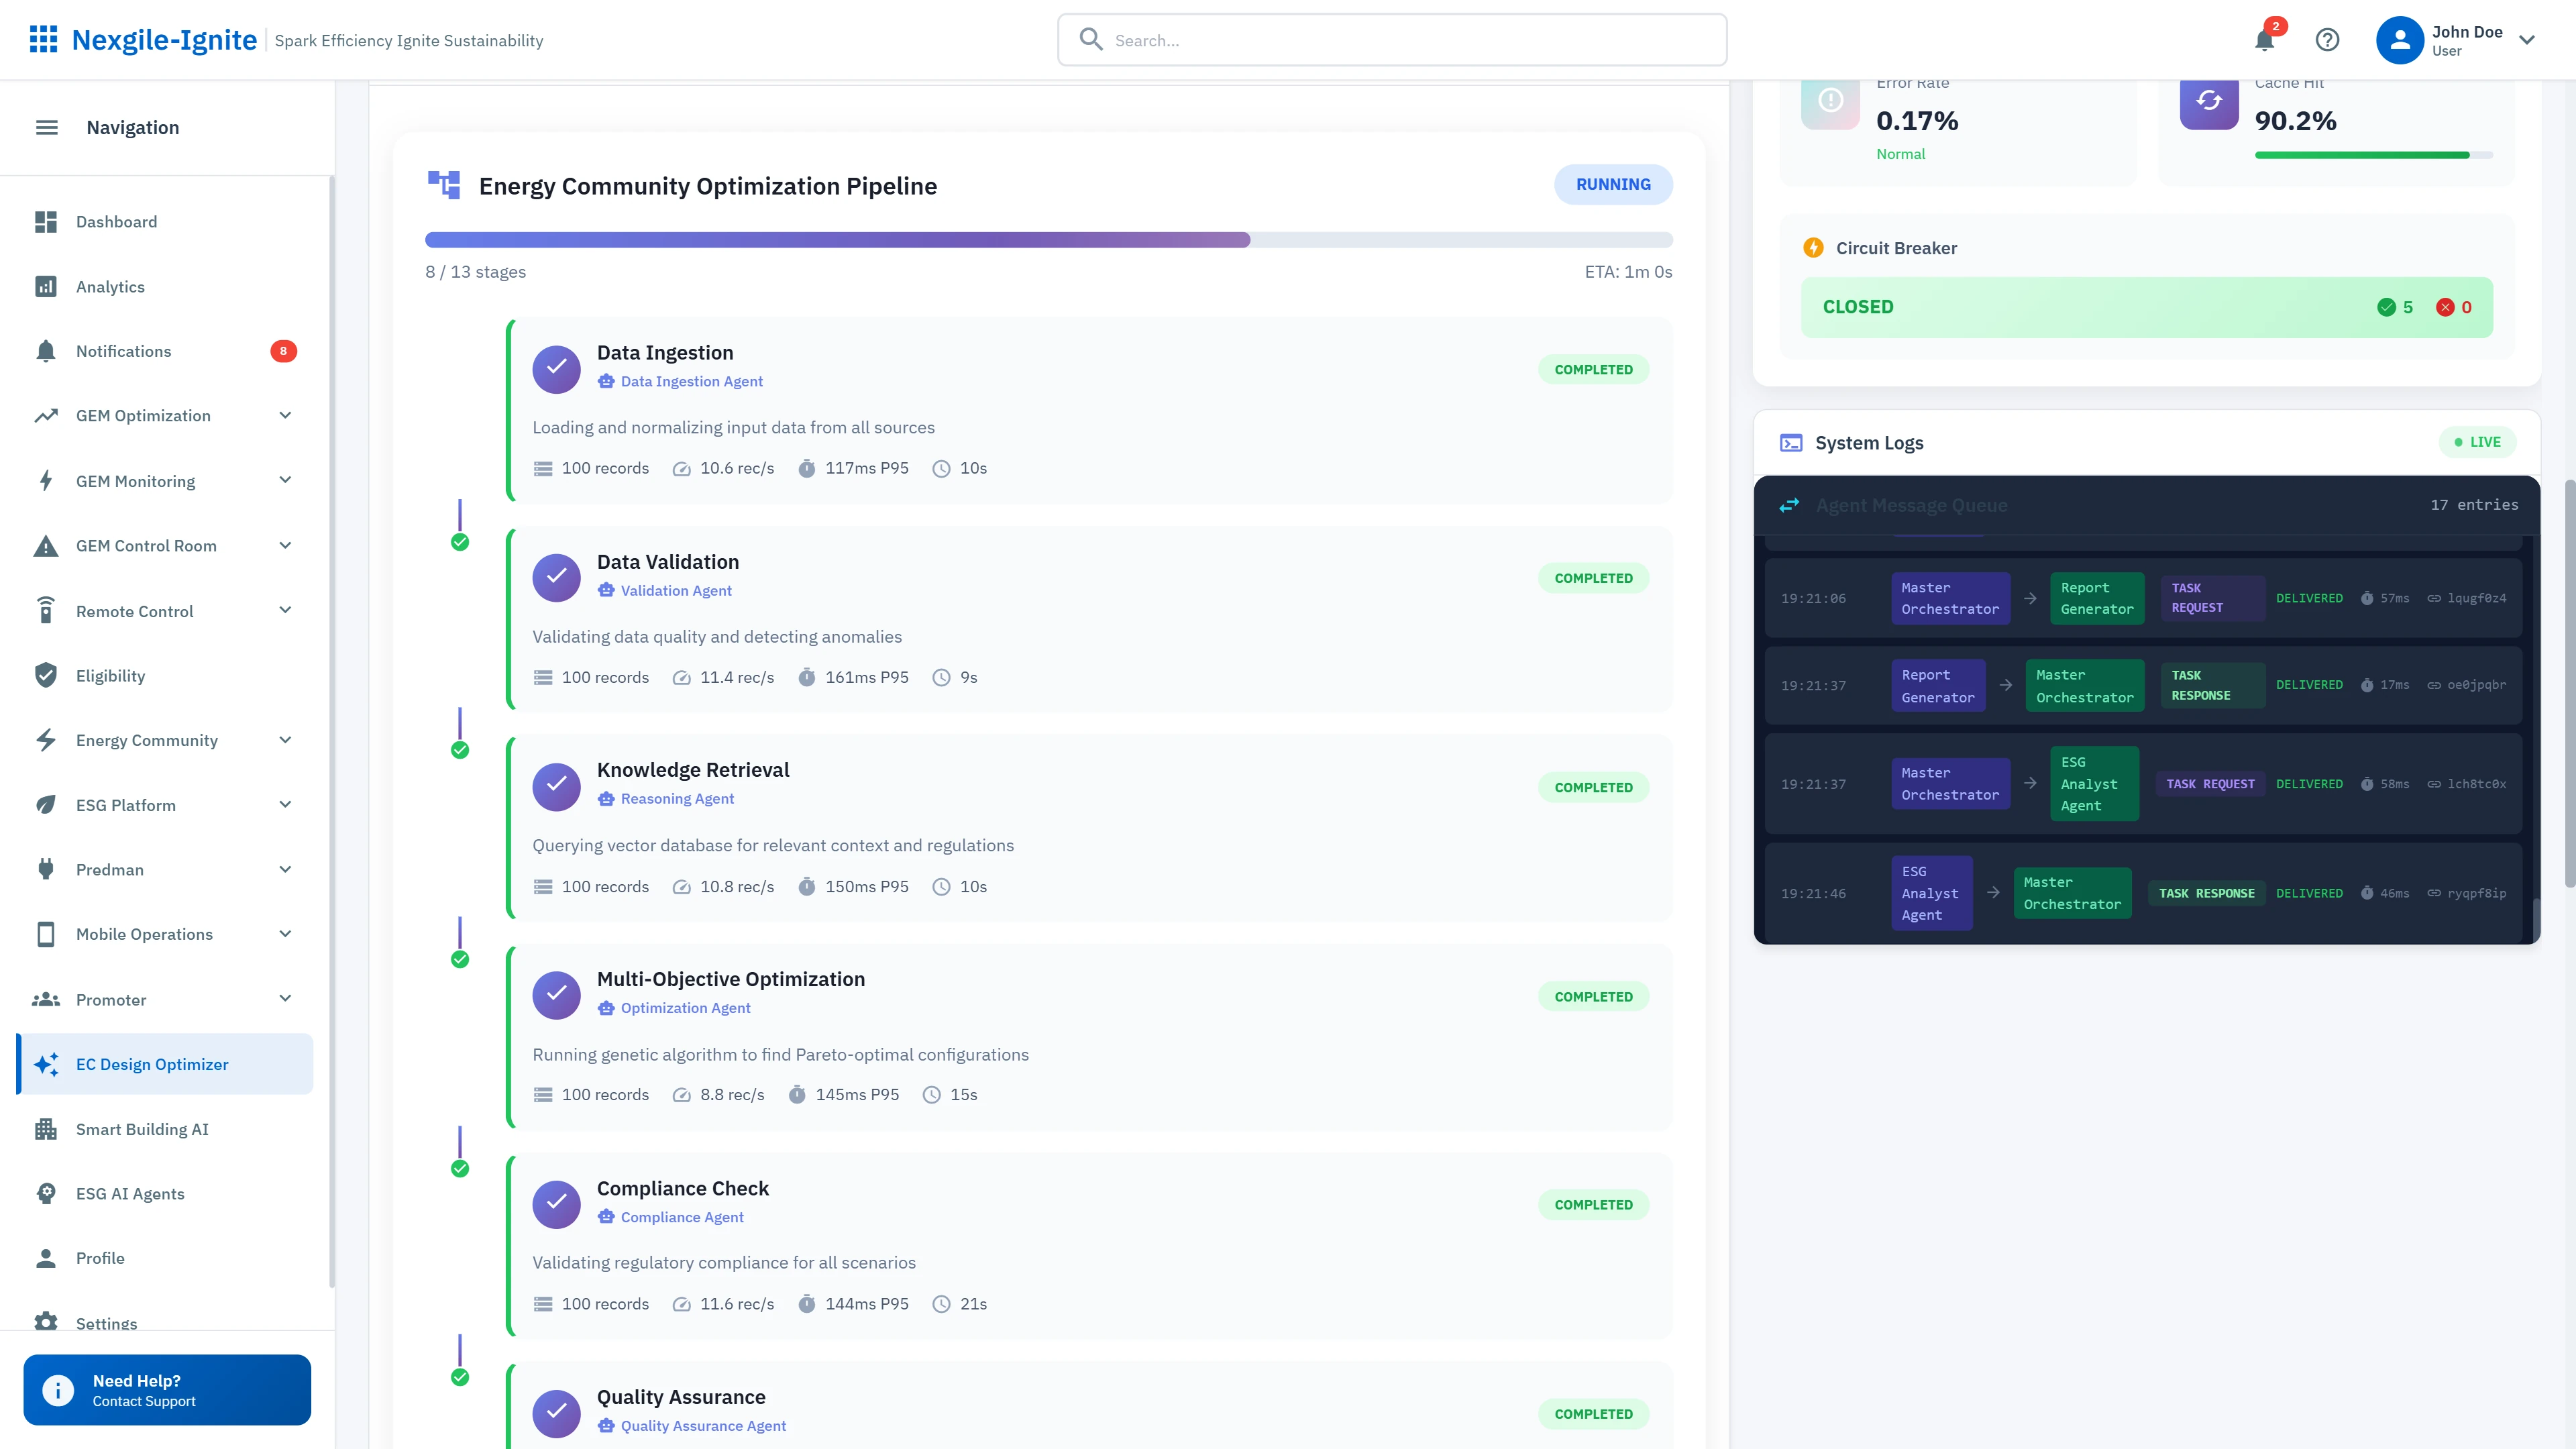Image resolution: width=2576 pixels, height=1449 pixels.
Task: Open Settings from the sidebar
Action: (105, 1323)
